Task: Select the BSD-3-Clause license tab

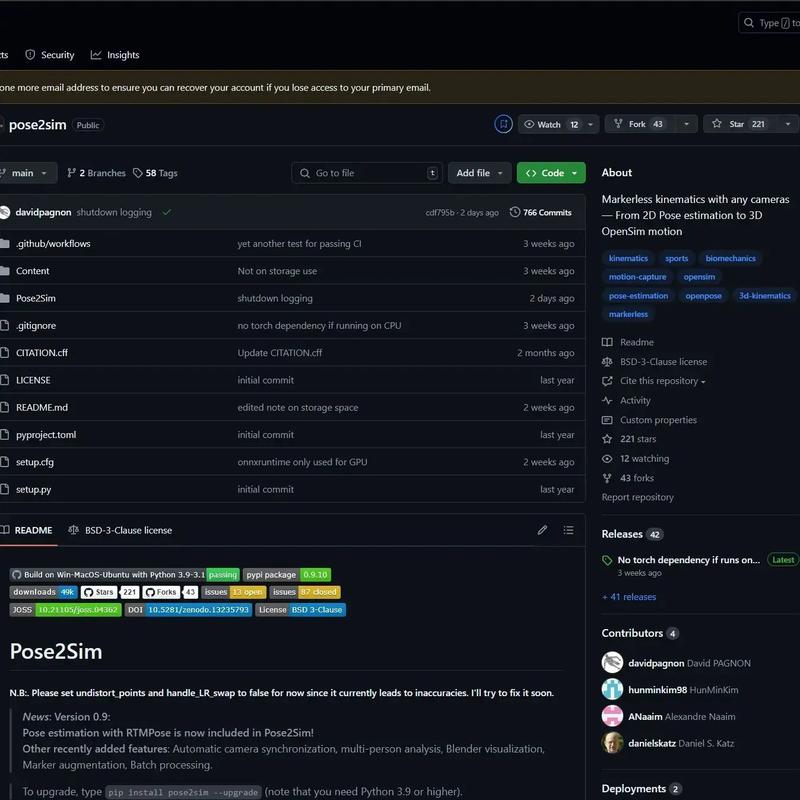Action: (x=120, y=530)
